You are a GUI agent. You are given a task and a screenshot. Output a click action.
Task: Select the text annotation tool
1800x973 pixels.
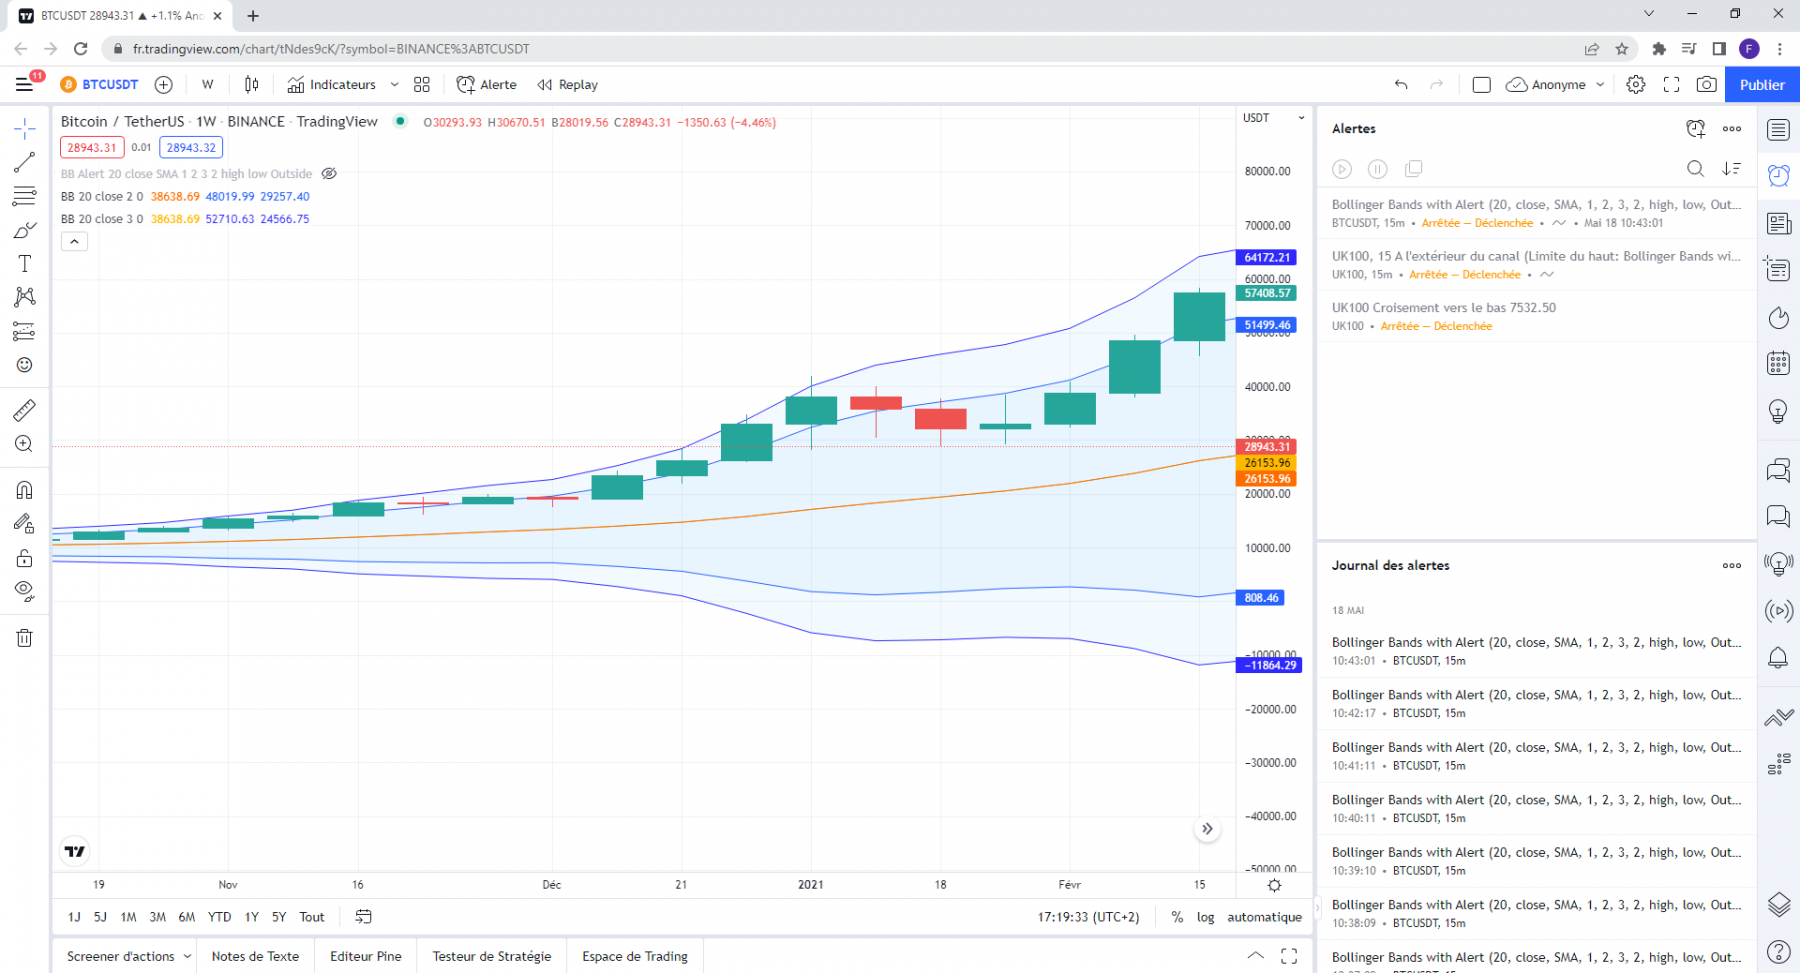pyautogui.click(x=25, y=264)
